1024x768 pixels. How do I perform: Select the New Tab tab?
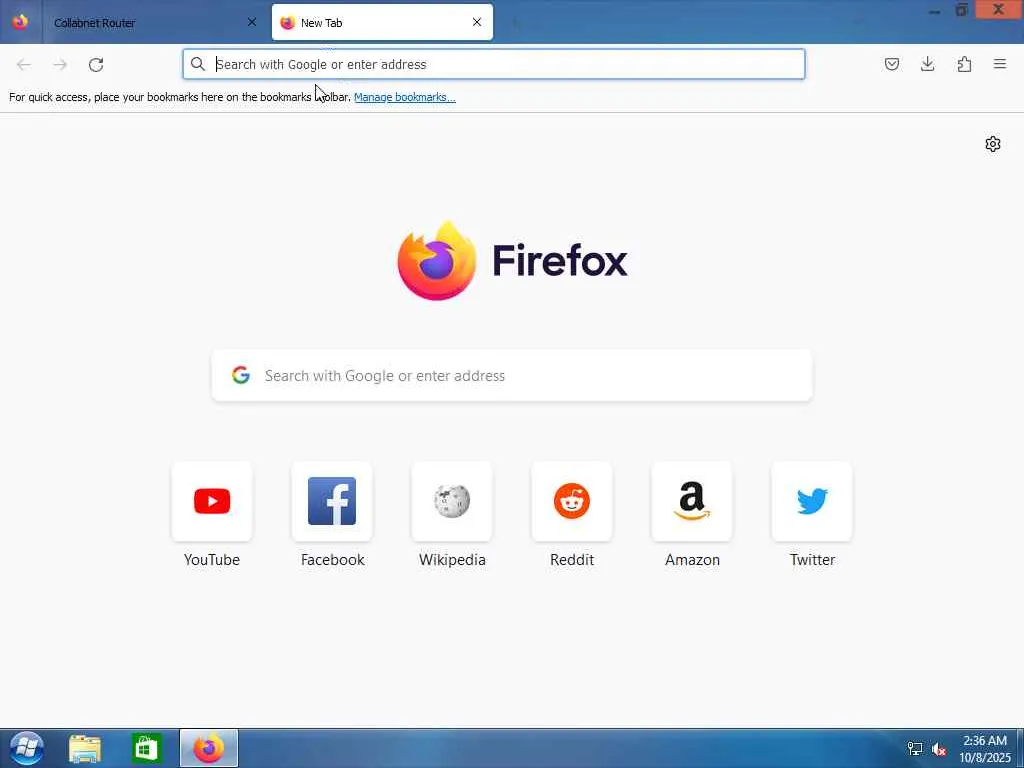(382, 22)
